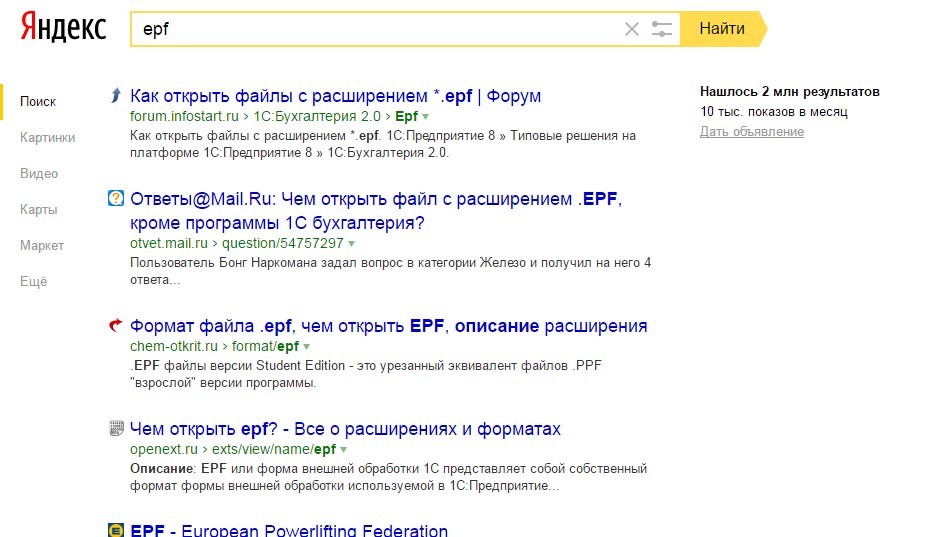Open 'Как открыть файлы с расширением *.epf' result

coord(336,96)
